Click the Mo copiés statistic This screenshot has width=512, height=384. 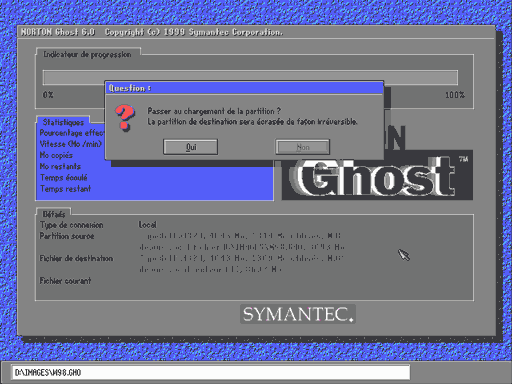click(56, 155)
